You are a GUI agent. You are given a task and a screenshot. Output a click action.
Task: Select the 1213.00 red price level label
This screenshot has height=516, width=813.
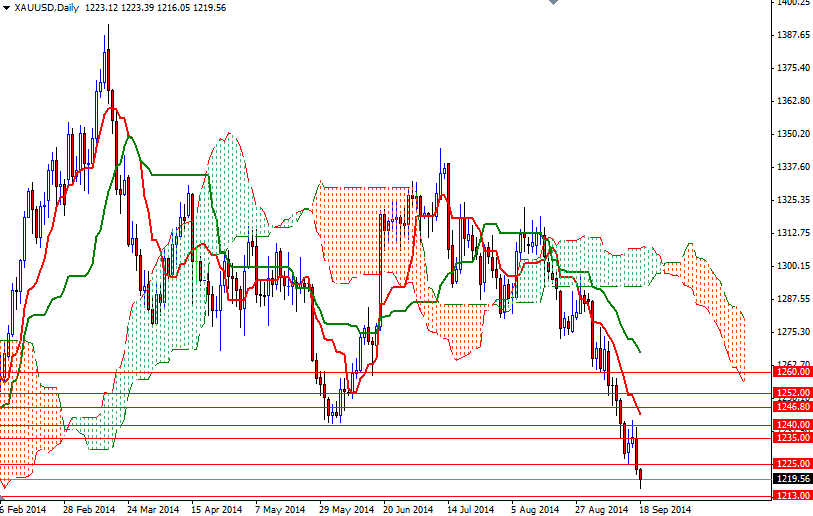(x=792, y=495)
